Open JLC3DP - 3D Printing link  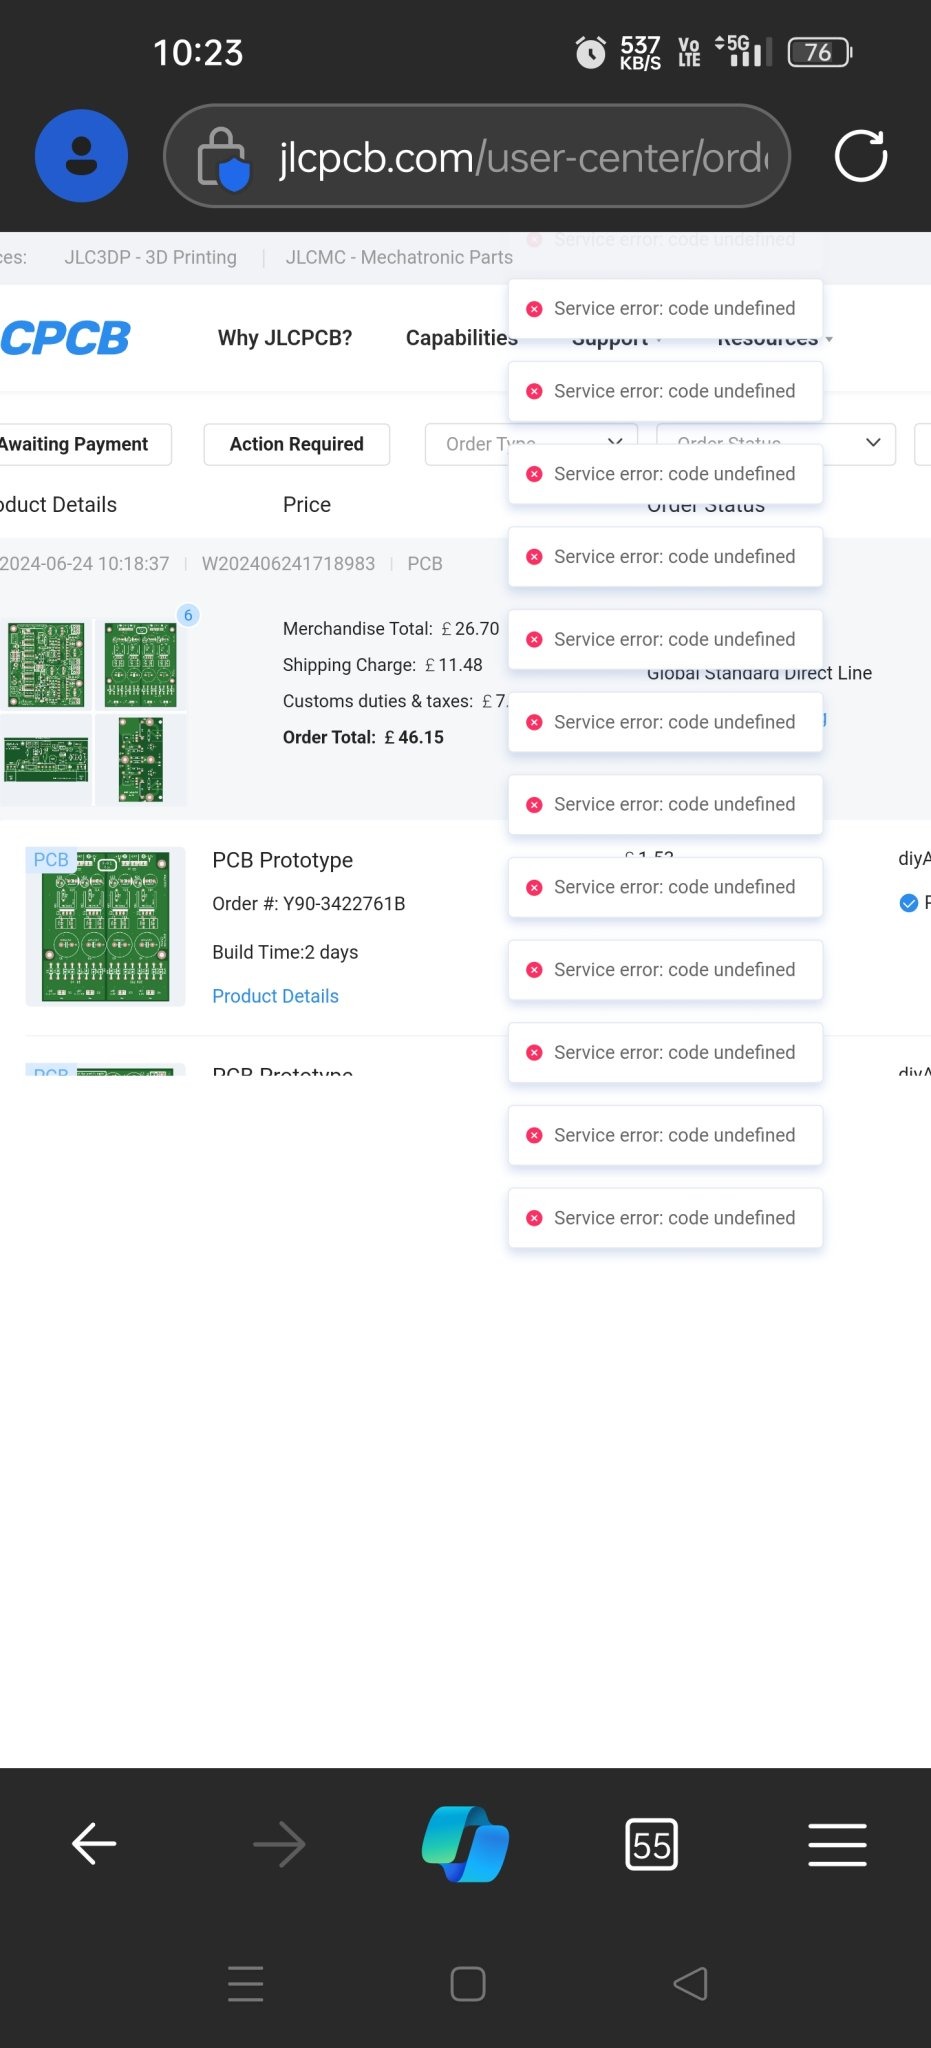pyautogui.click(x=150, y=257)
